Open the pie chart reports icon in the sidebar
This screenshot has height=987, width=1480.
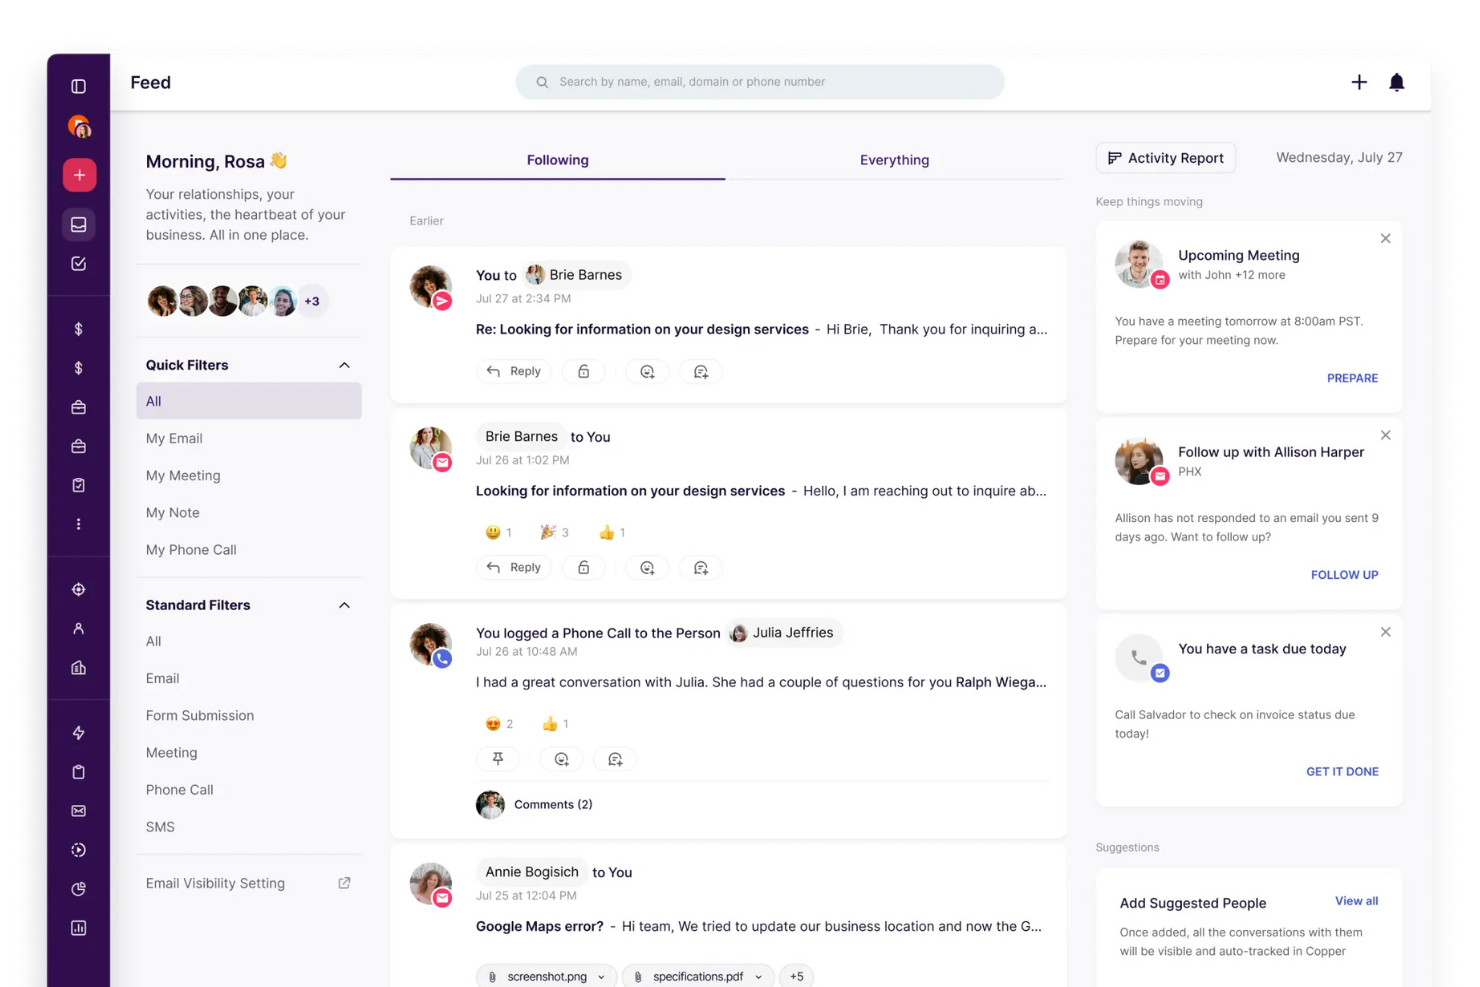pos(78,888)
